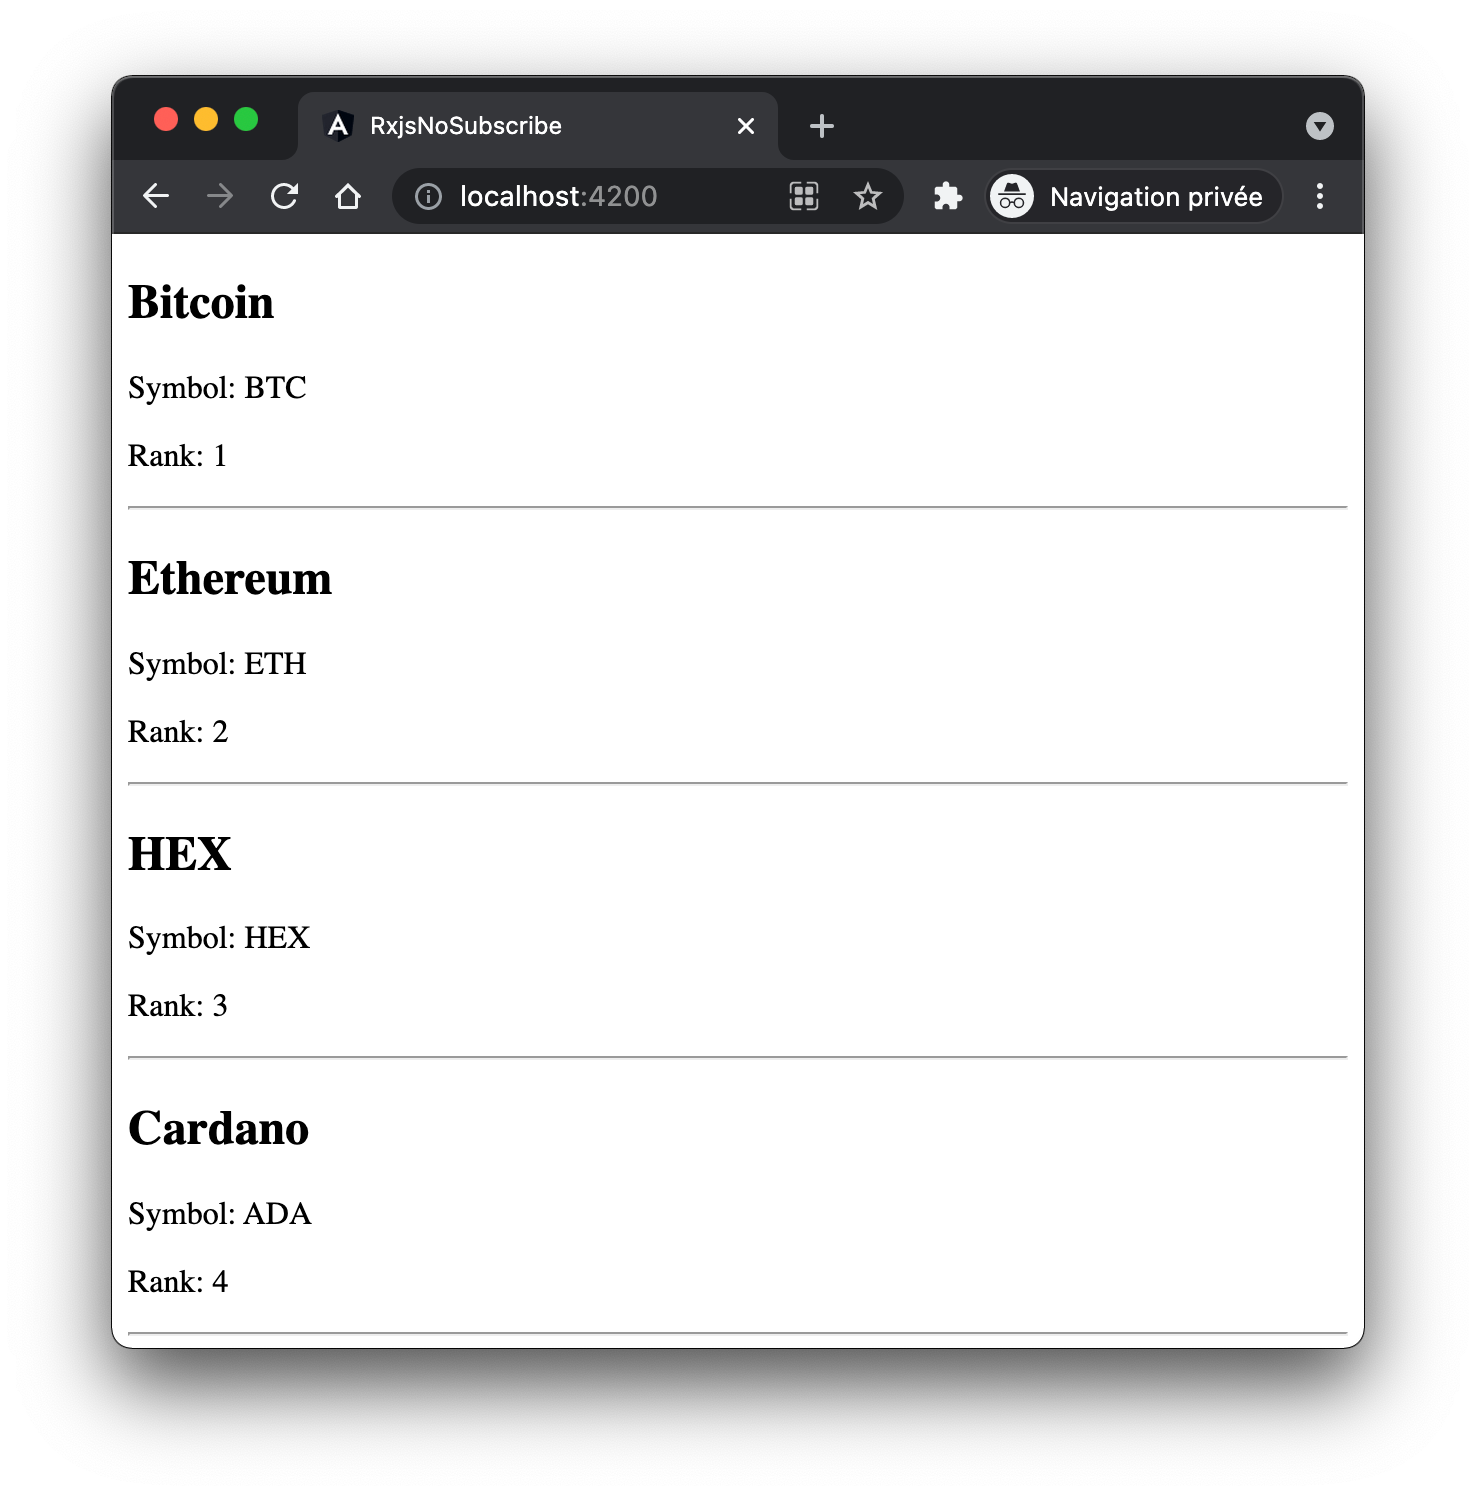Reload the localhost page
This screenshot has height=1496, width=1476.
[x=285, y=196]
